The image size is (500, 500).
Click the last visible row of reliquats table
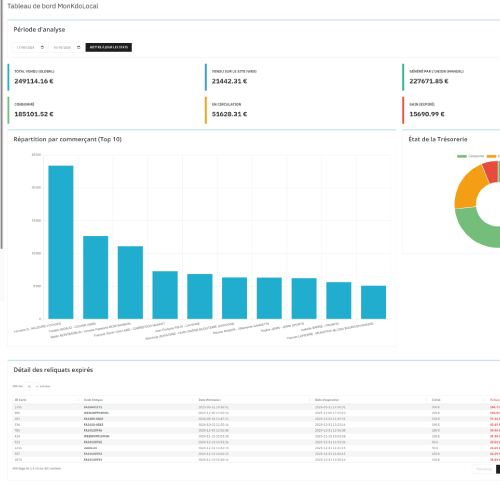pyautogui.click(x=257, y=460)
